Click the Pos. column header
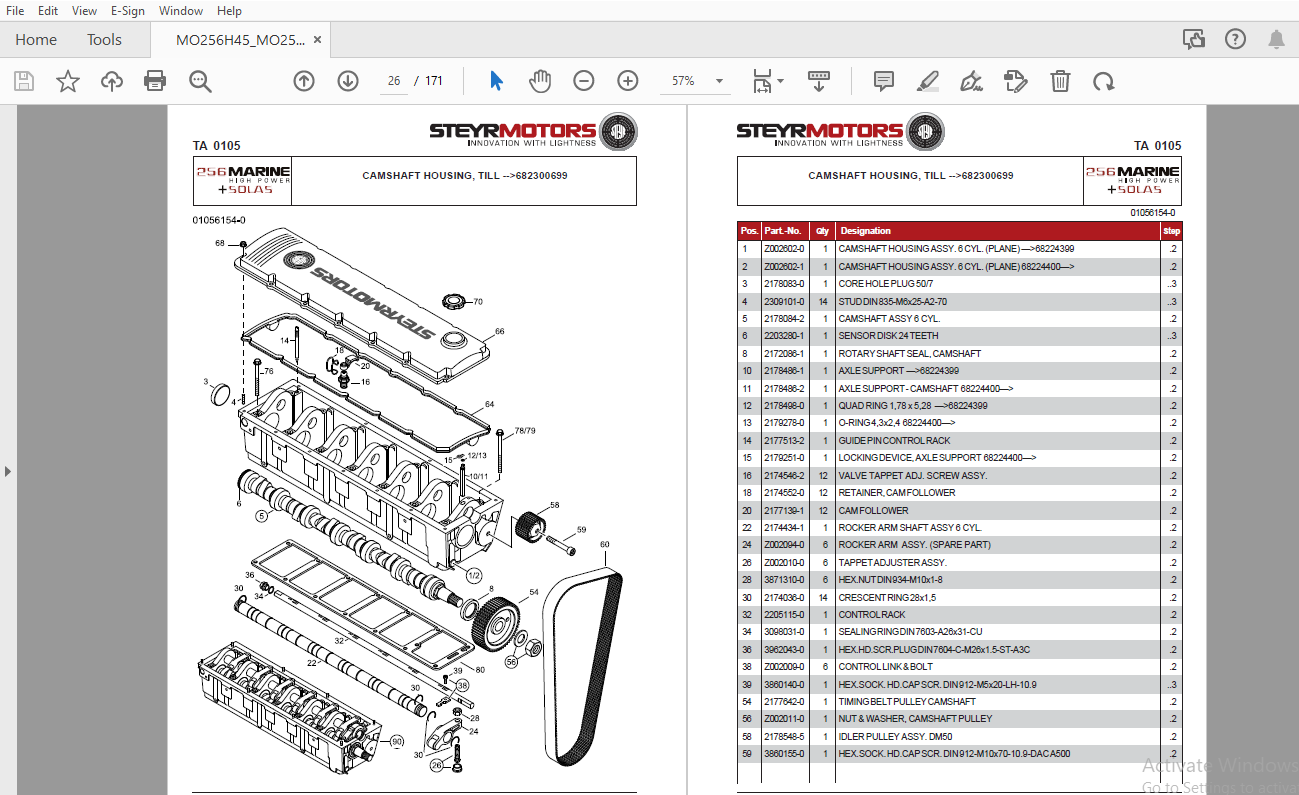This screenshot has width=1299, height=795. click(749, 231)
